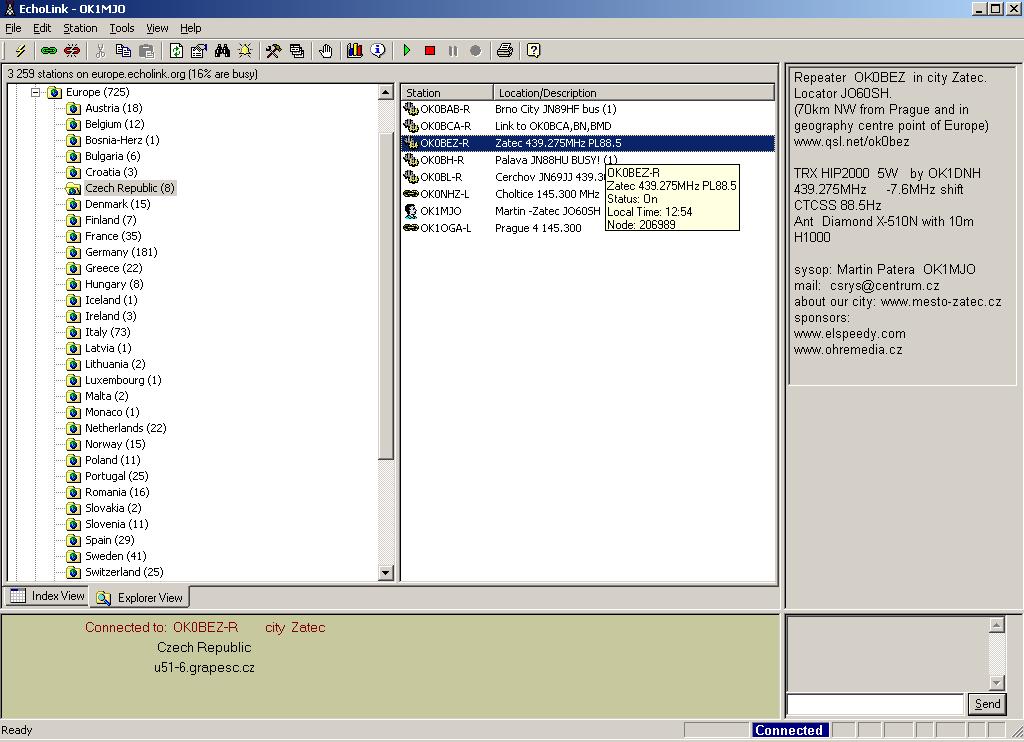Open the Station menu
The width and height of the screenshot is (1024, 742).
(80, 28)
